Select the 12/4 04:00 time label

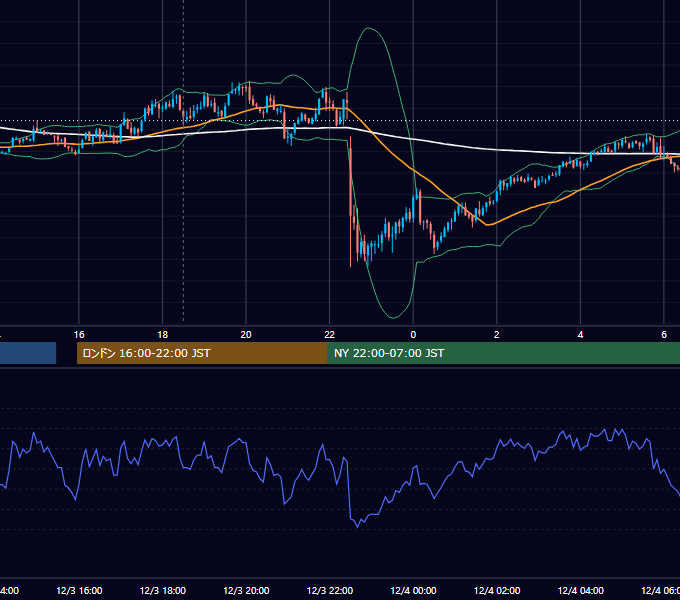point(580,590)
